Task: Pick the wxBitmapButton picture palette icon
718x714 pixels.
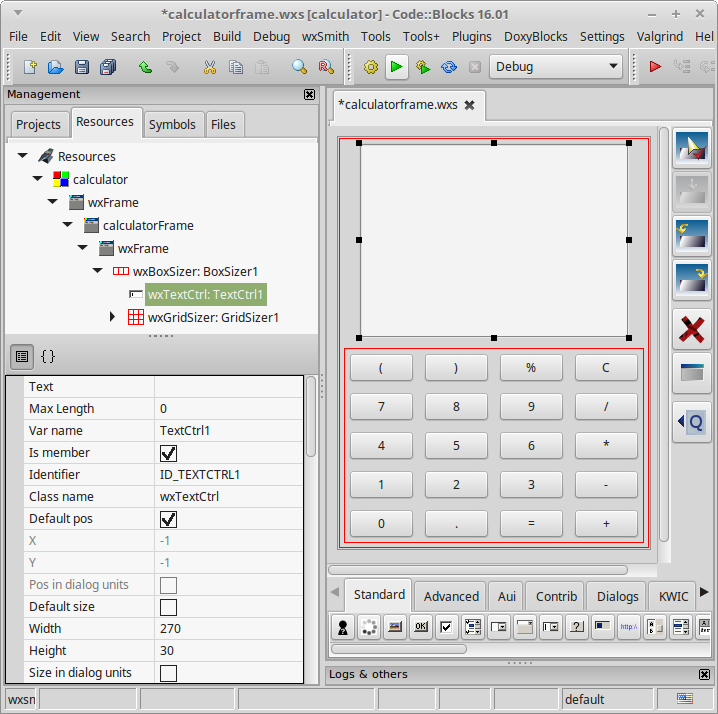Action: click(x=394, y=627)
